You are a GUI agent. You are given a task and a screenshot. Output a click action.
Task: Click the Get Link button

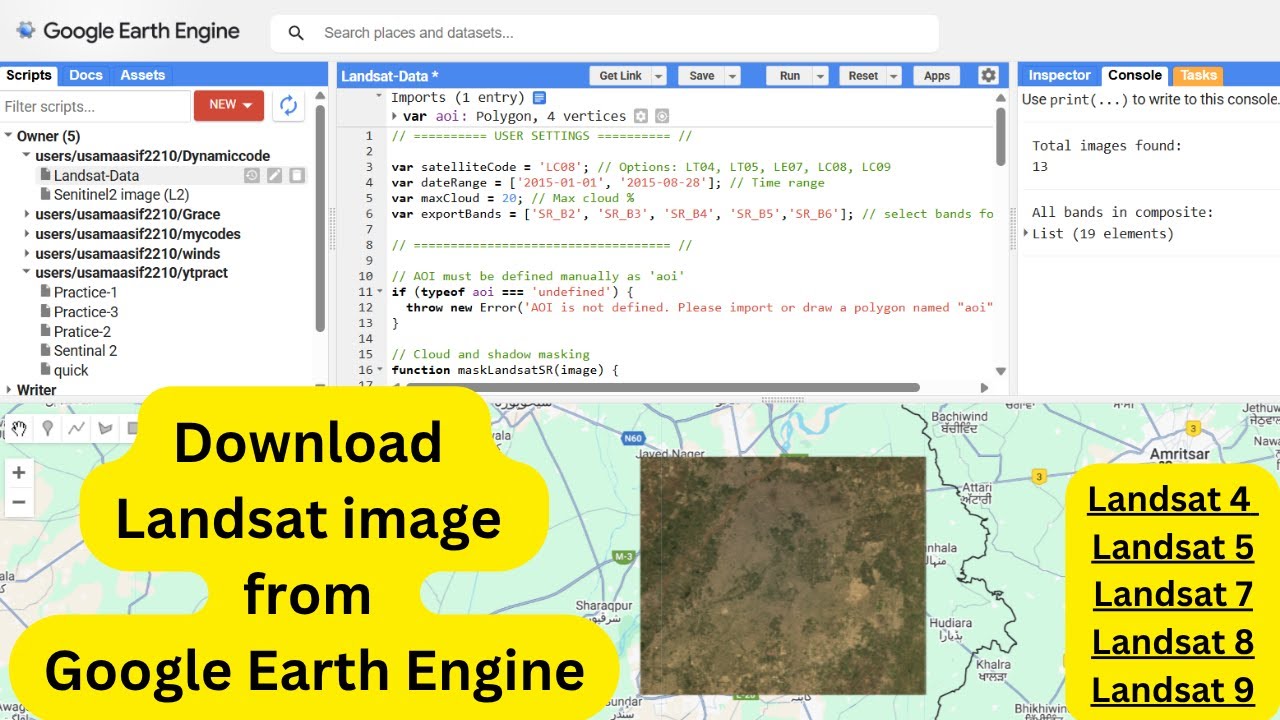(x=621, y=76)
